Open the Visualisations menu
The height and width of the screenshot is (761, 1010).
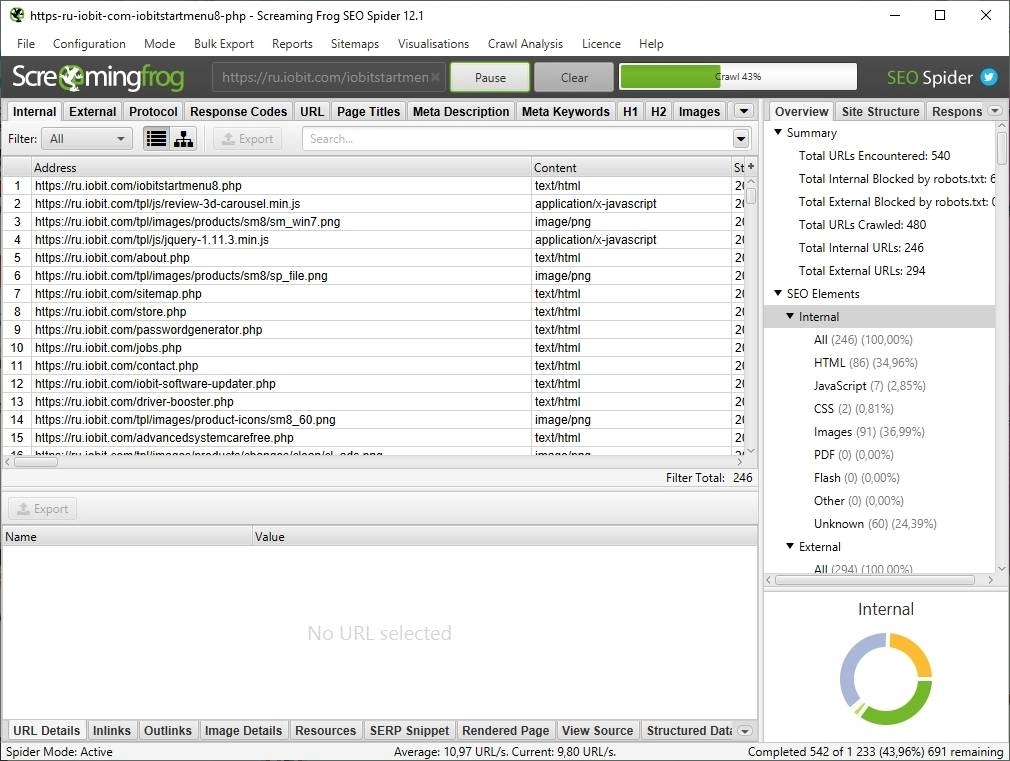point(433,44)
